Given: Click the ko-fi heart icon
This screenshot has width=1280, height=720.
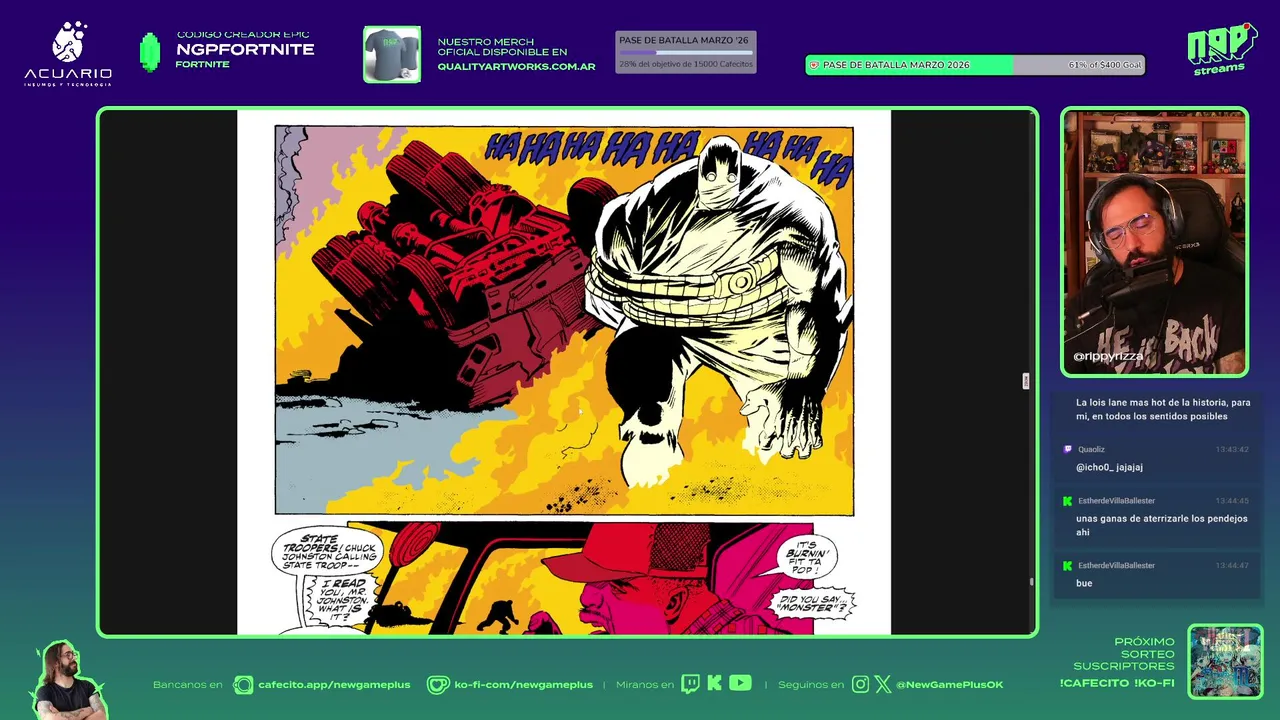Looking at the screenshot, I should pos(438,685).
